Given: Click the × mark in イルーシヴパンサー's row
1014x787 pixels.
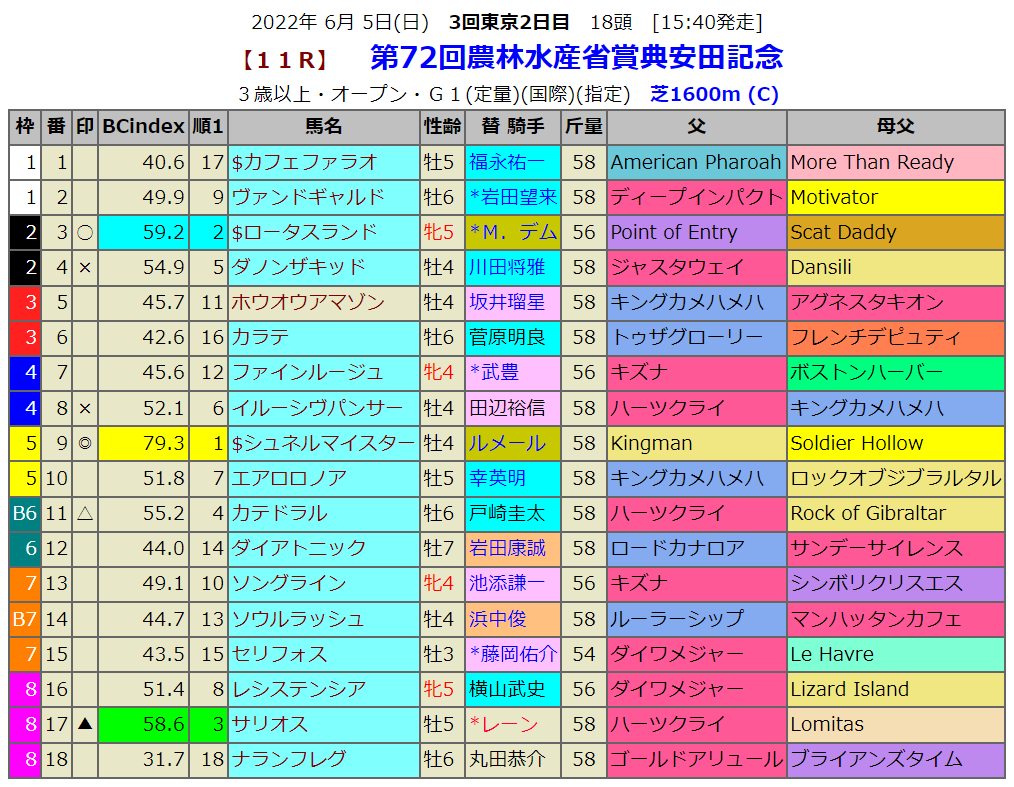Looking at the screenshot, I should tap(85, 408).
